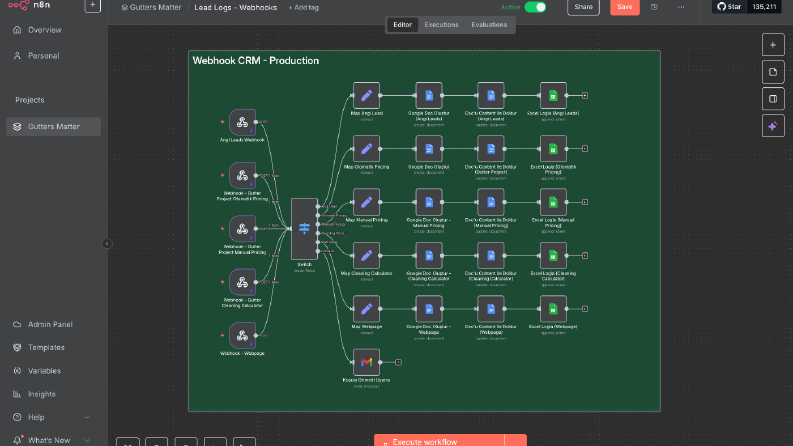Open the Gutters Matter project
The width and height of the screenshot is (793, 446).
[54, 126]
